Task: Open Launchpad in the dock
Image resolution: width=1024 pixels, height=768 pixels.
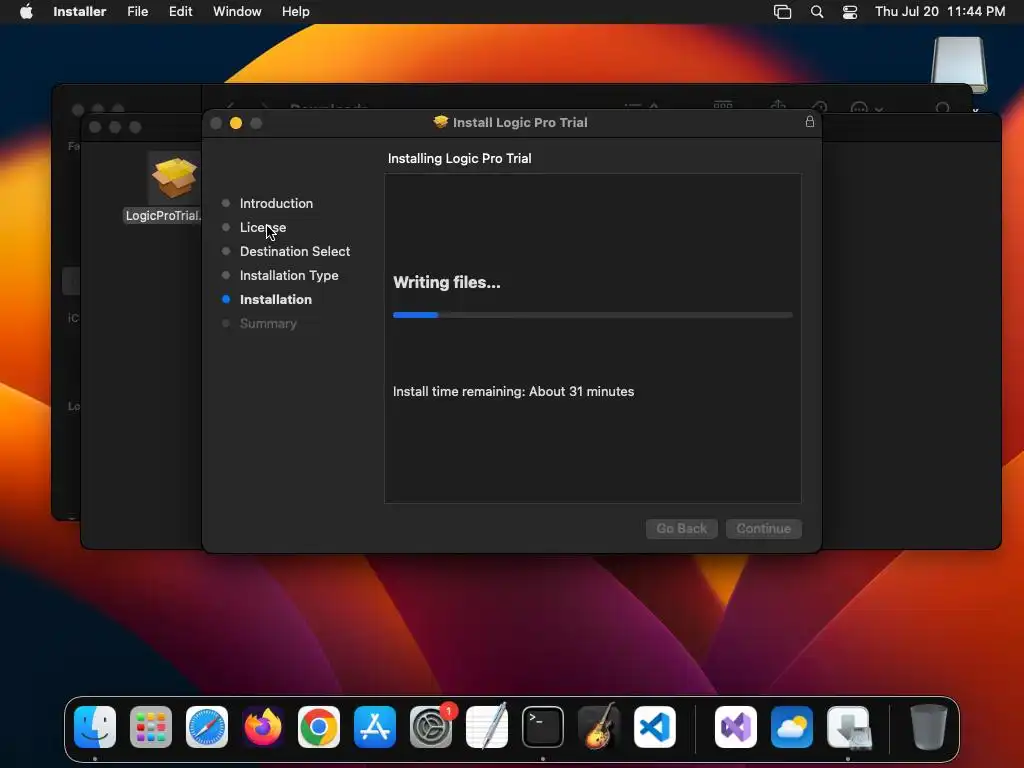Action: 151,727
